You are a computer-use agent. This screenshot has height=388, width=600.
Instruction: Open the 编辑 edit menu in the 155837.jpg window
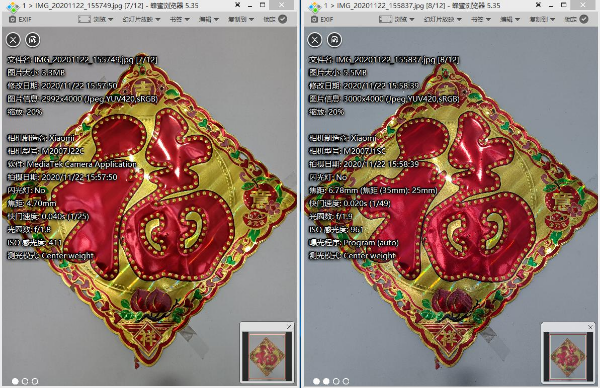510,19
